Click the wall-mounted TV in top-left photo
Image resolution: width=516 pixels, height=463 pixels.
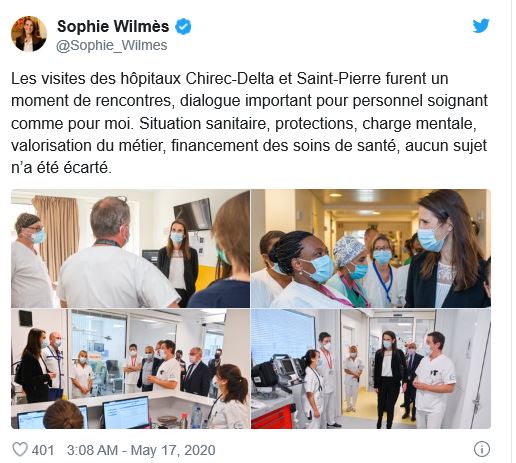pyautogui.click(x=193, y=215)
